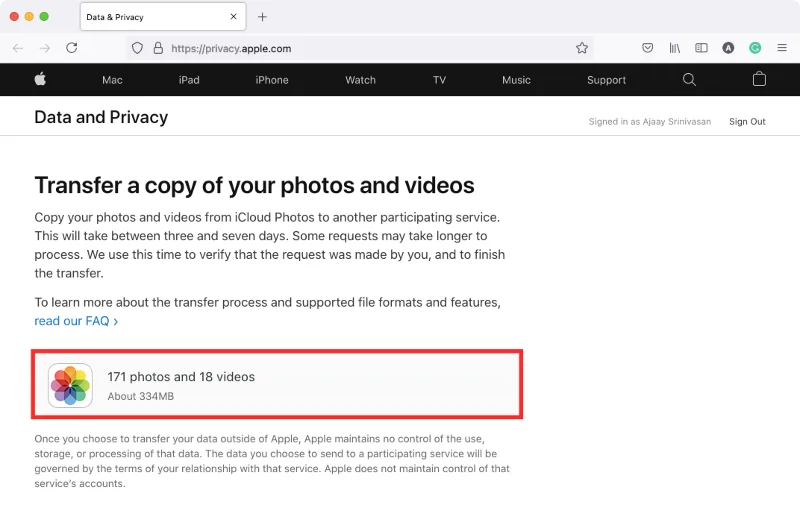Open the Support menu item

coord(606,80)
